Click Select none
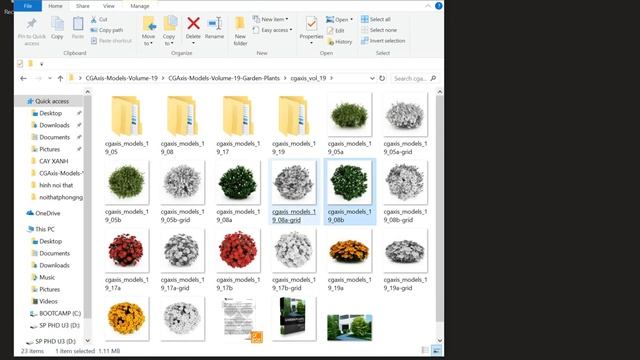The image size is (640, 360). coord(379,30)
